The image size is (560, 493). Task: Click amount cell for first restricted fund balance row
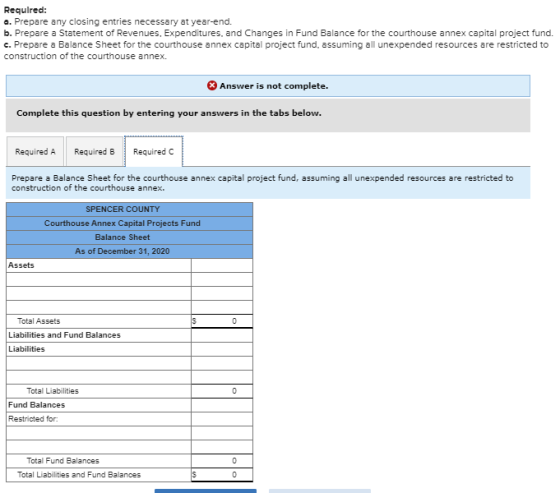(222, 433)
